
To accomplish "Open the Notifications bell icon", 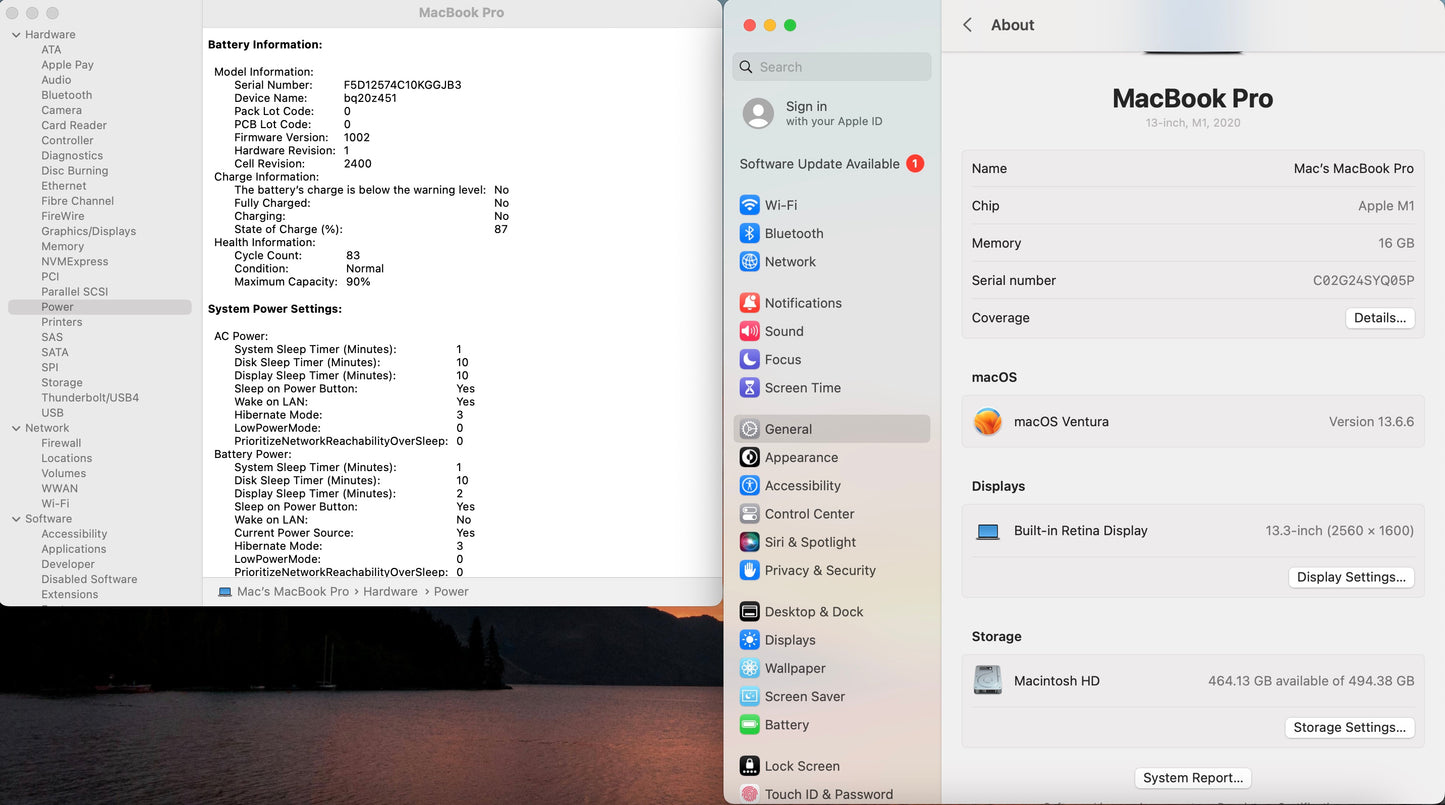I will (749, 303).
